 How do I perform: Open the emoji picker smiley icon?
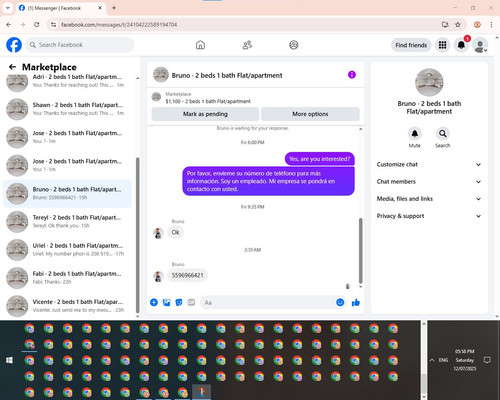340,302
